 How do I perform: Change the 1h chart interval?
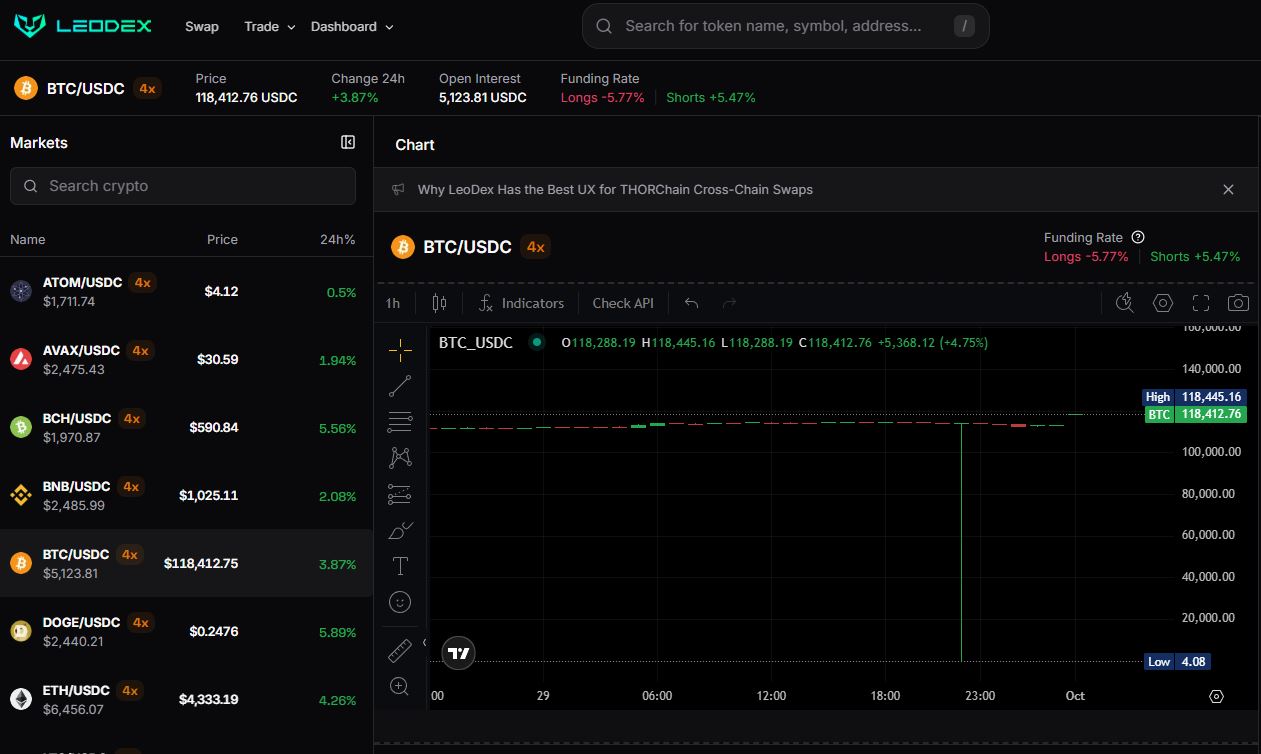(393, 303)
